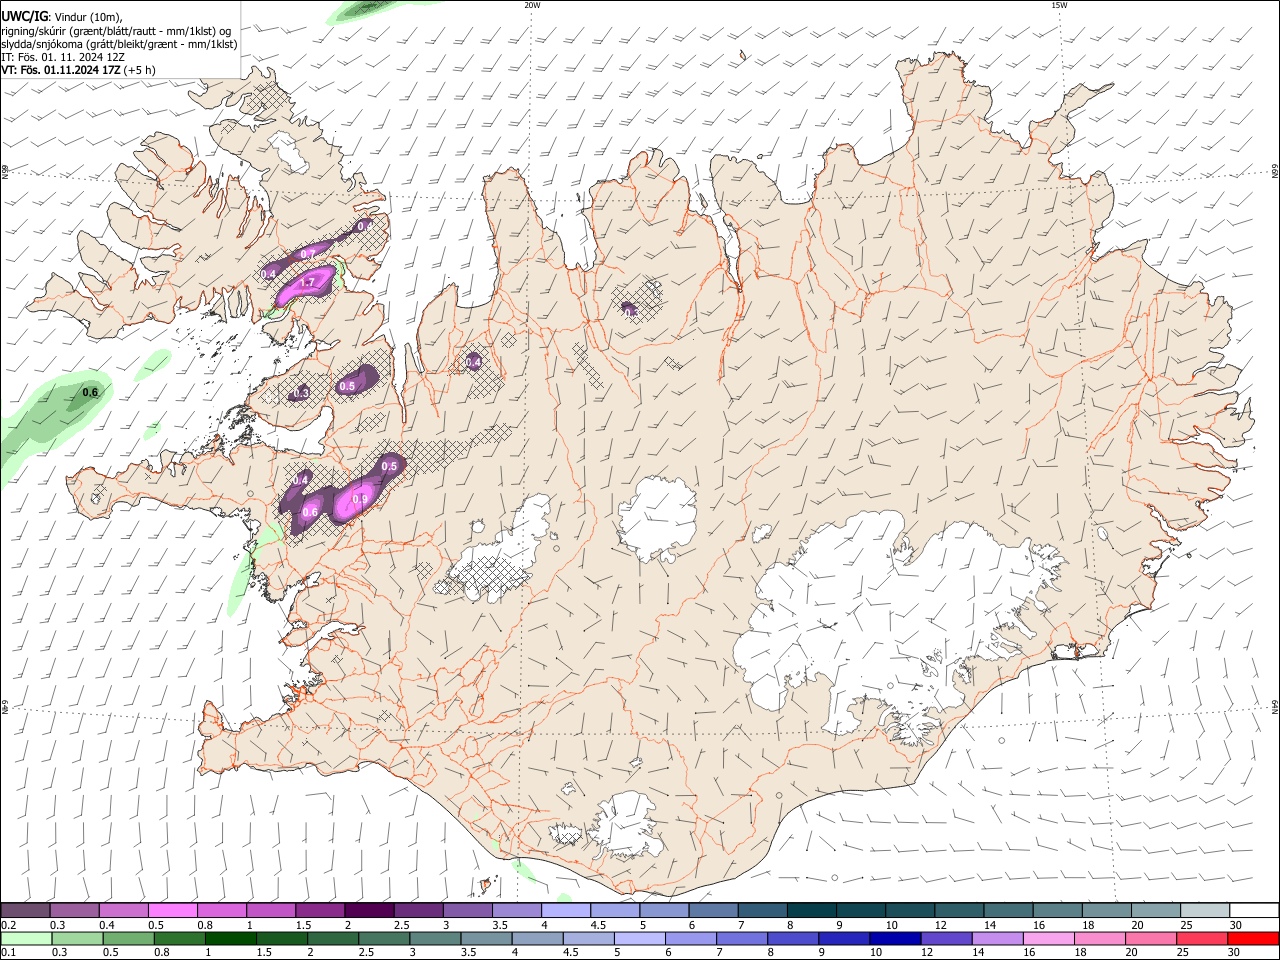Screen dimensions: 1280x960
Task: Click the 0.7 snowfall value label
Action: (x=308, y=253)
